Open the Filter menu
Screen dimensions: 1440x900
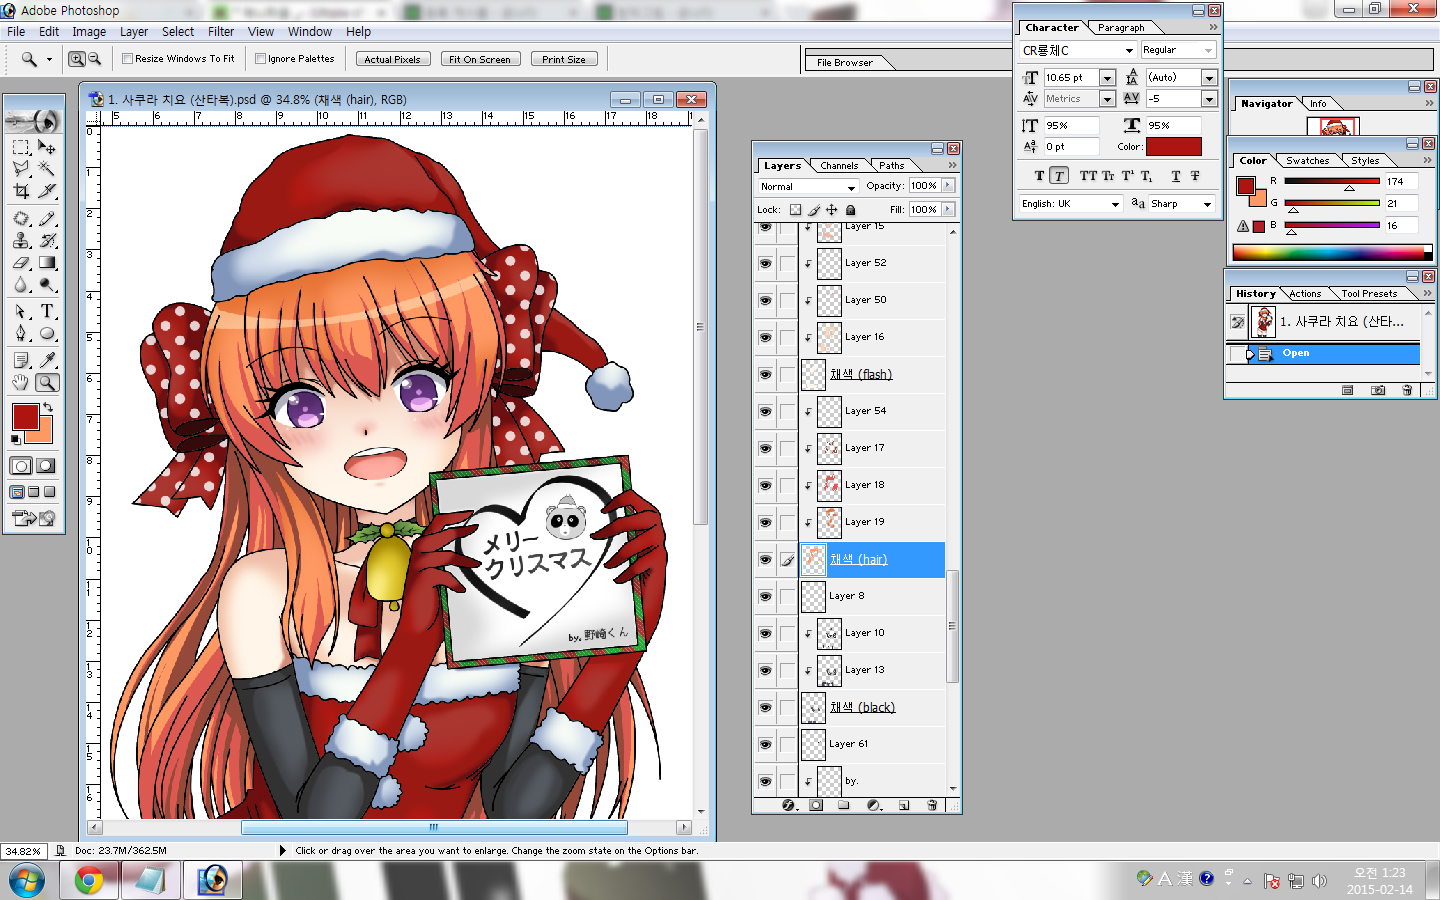(x=220, y=32)
